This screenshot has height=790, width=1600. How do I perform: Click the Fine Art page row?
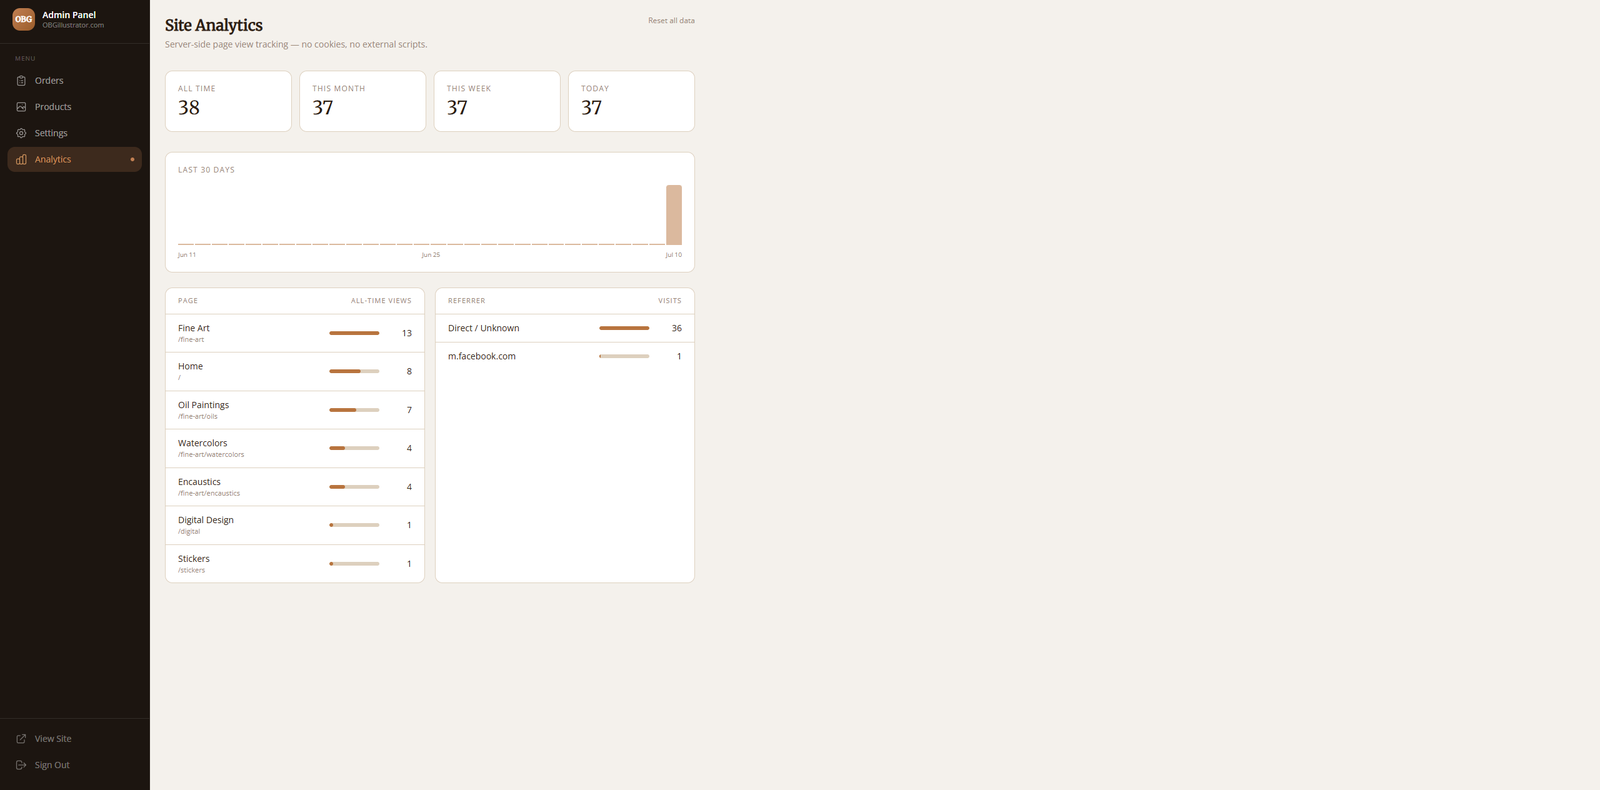(295, 333)
